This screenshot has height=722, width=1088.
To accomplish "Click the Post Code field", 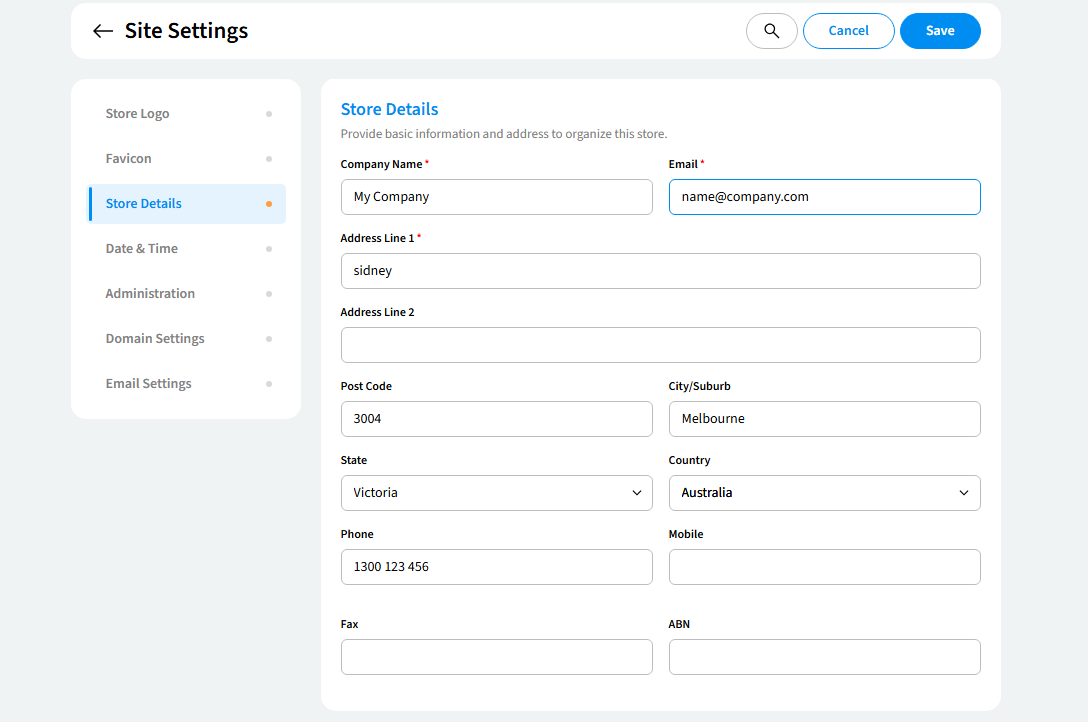I will coord(496,419).
